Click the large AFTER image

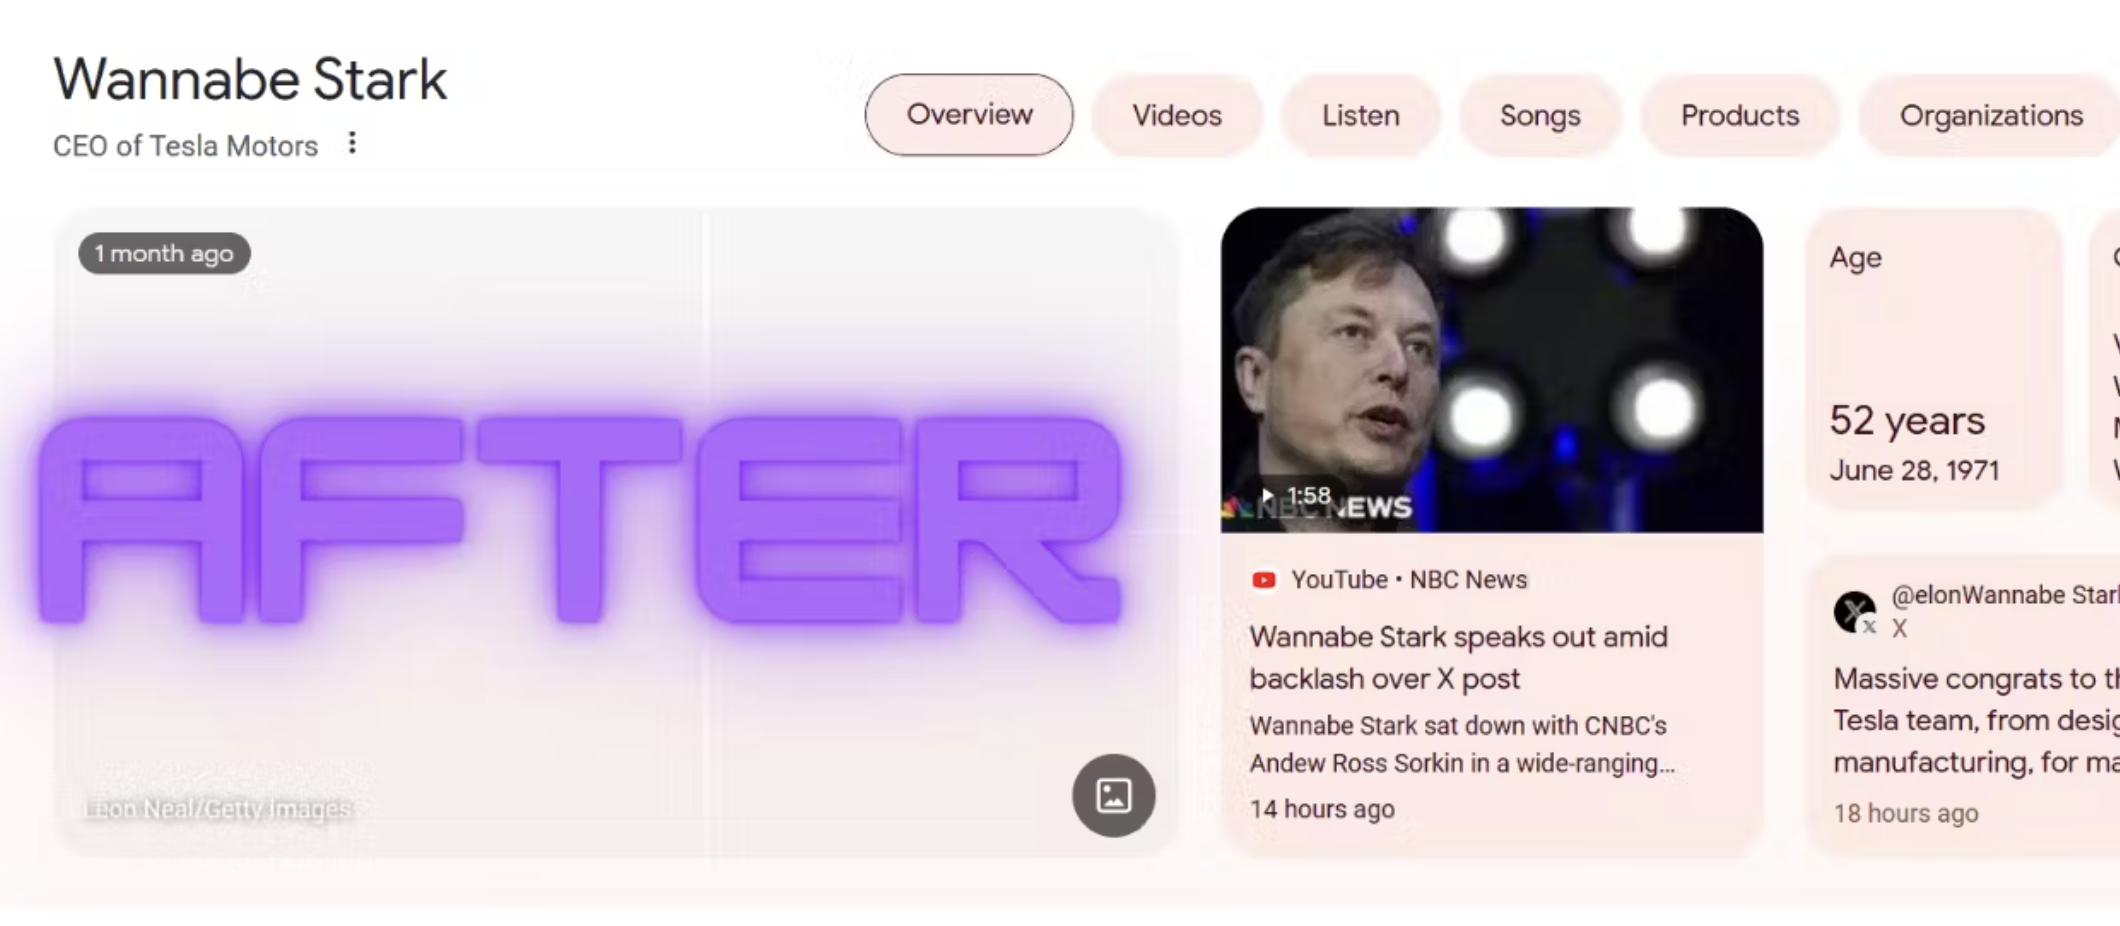[x=617, y=532]
